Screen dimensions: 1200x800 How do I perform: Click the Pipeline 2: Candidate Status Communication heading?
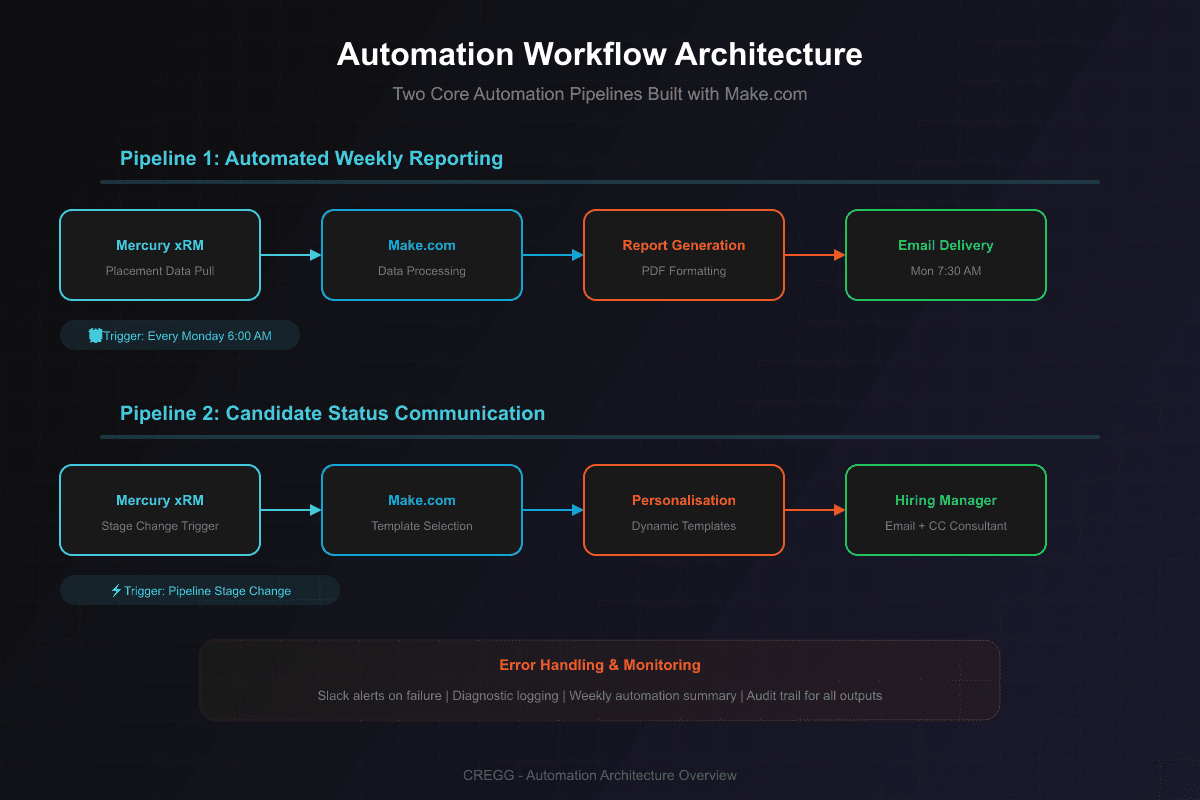click(332, 413)
